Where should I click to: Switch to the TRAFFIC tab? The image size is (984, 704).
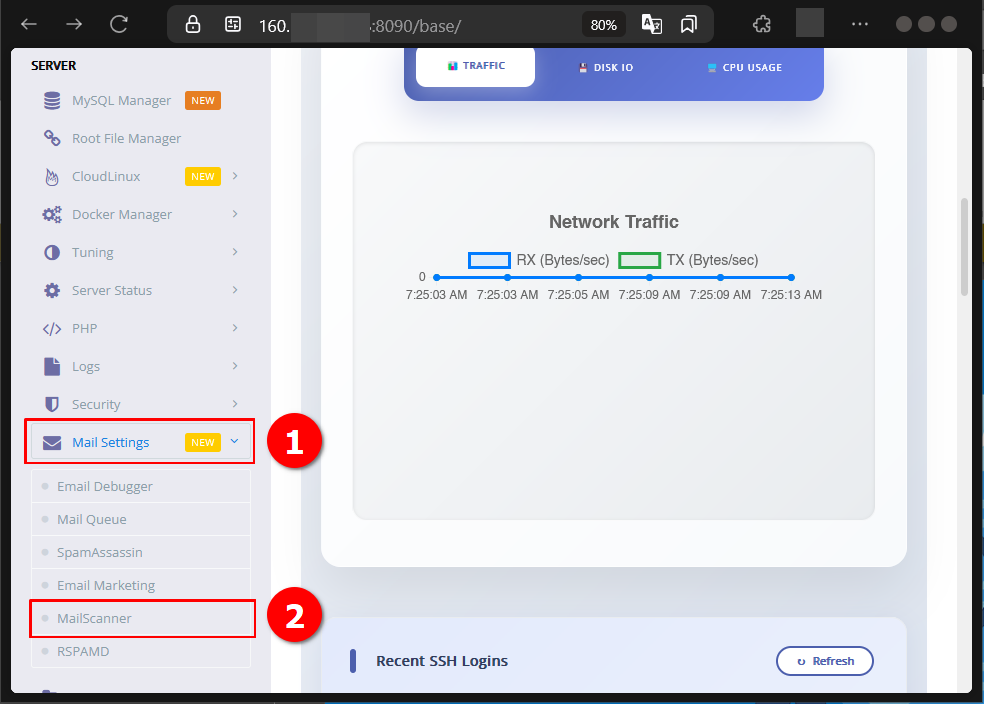pos(476,66)
